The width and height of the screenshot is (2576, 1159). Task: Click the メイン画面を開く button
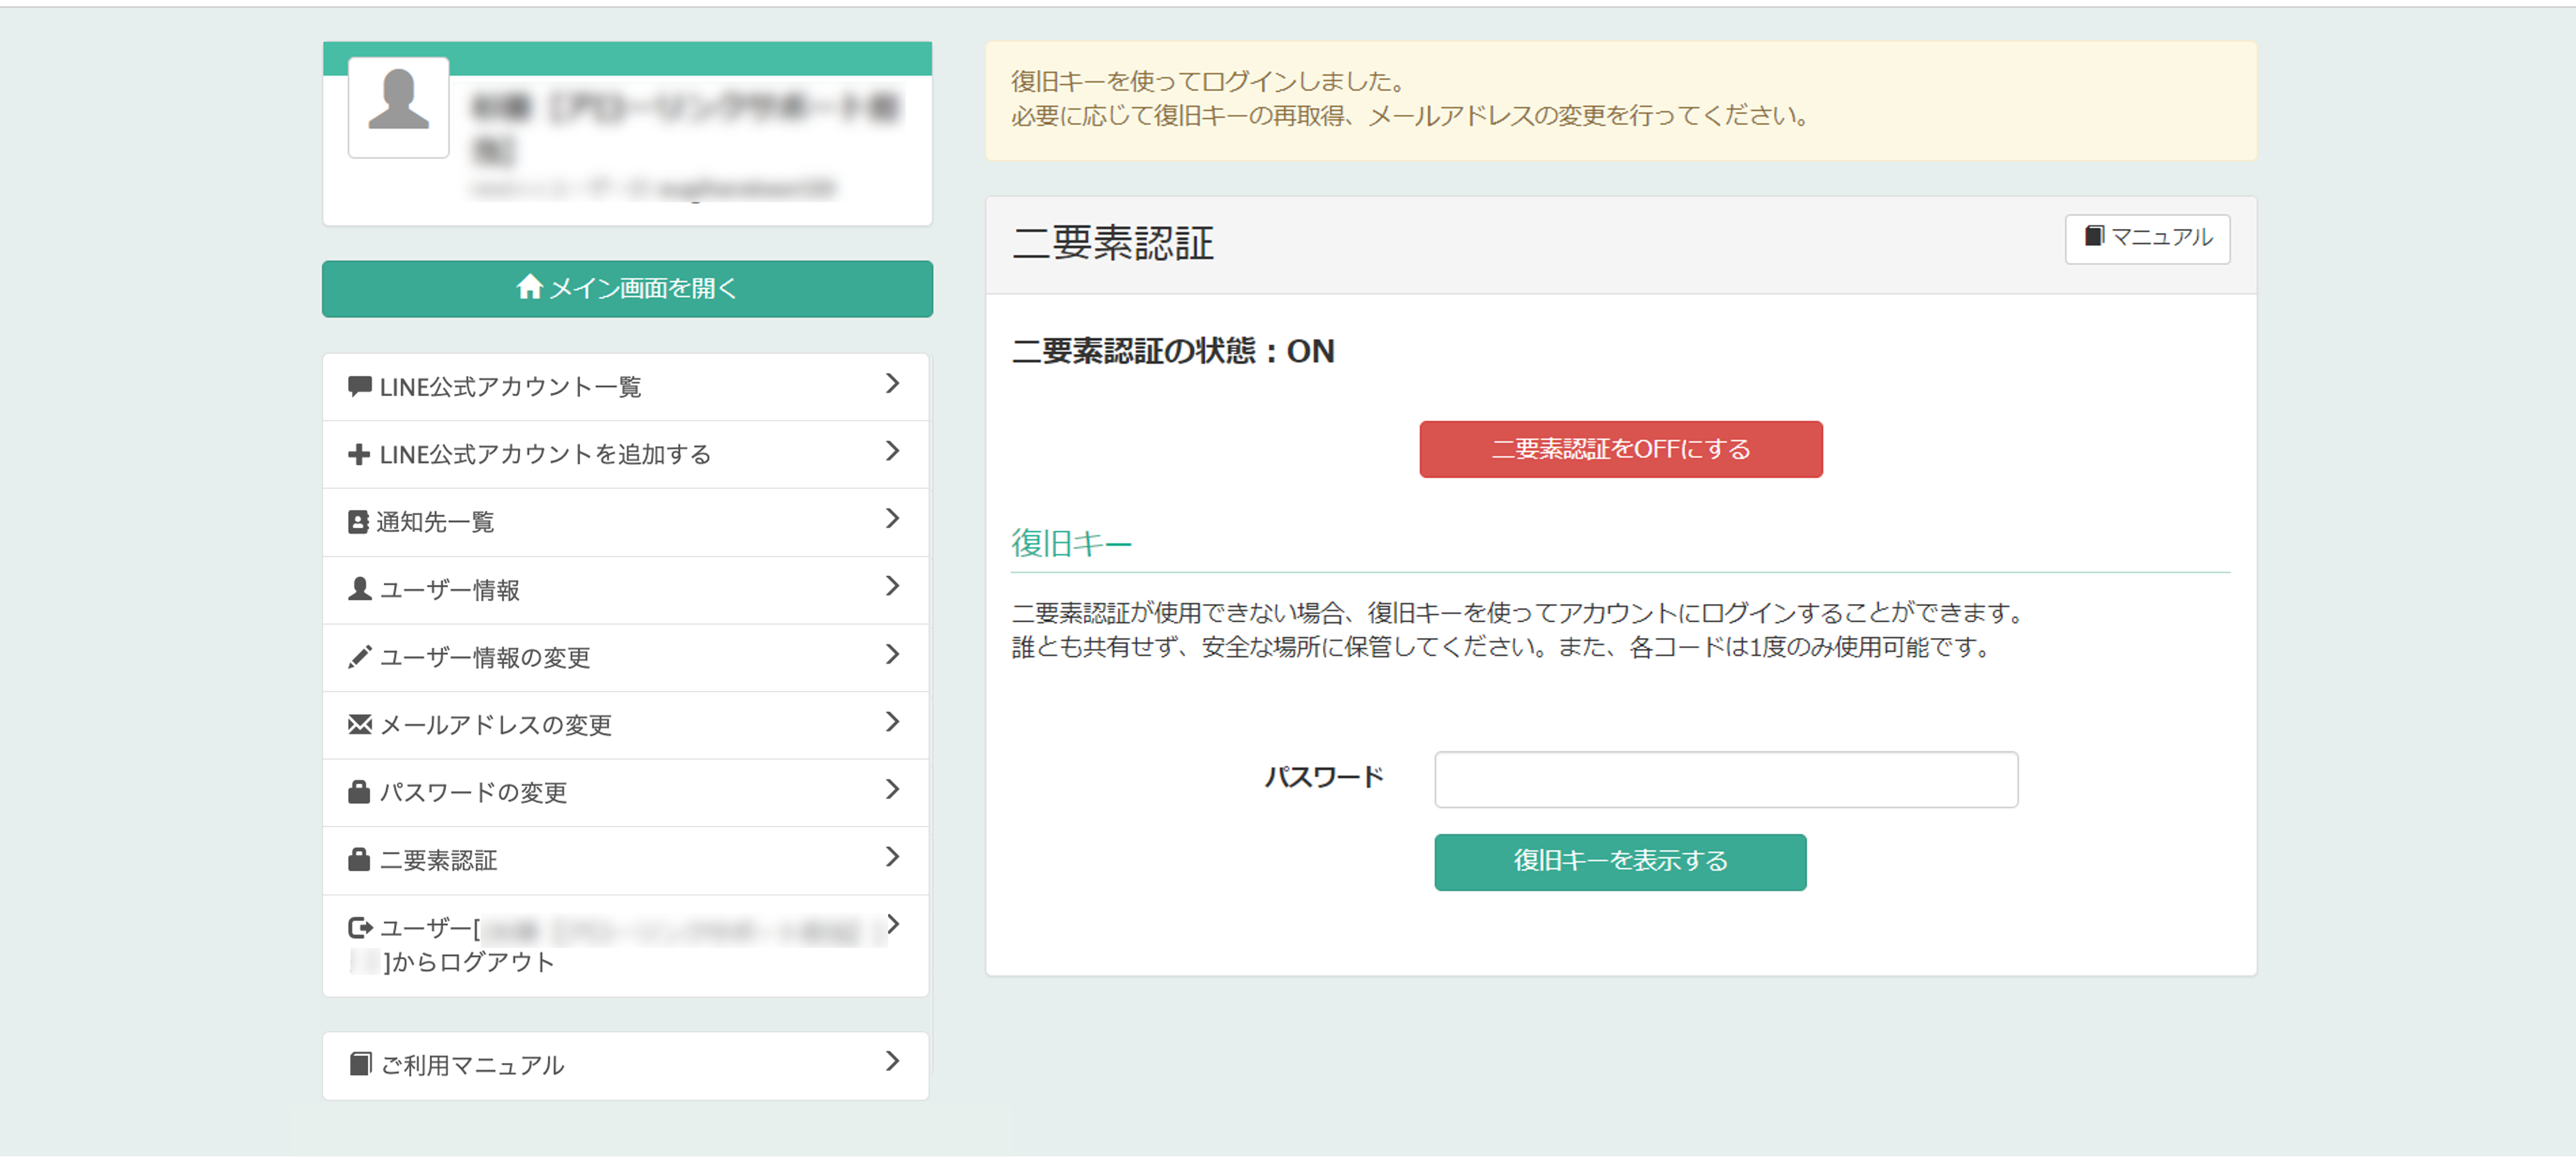(x=627, y=289)
